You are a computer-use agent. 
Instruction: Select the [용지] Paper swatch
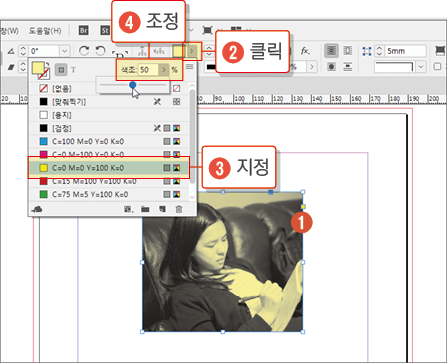tap(109, 115)
